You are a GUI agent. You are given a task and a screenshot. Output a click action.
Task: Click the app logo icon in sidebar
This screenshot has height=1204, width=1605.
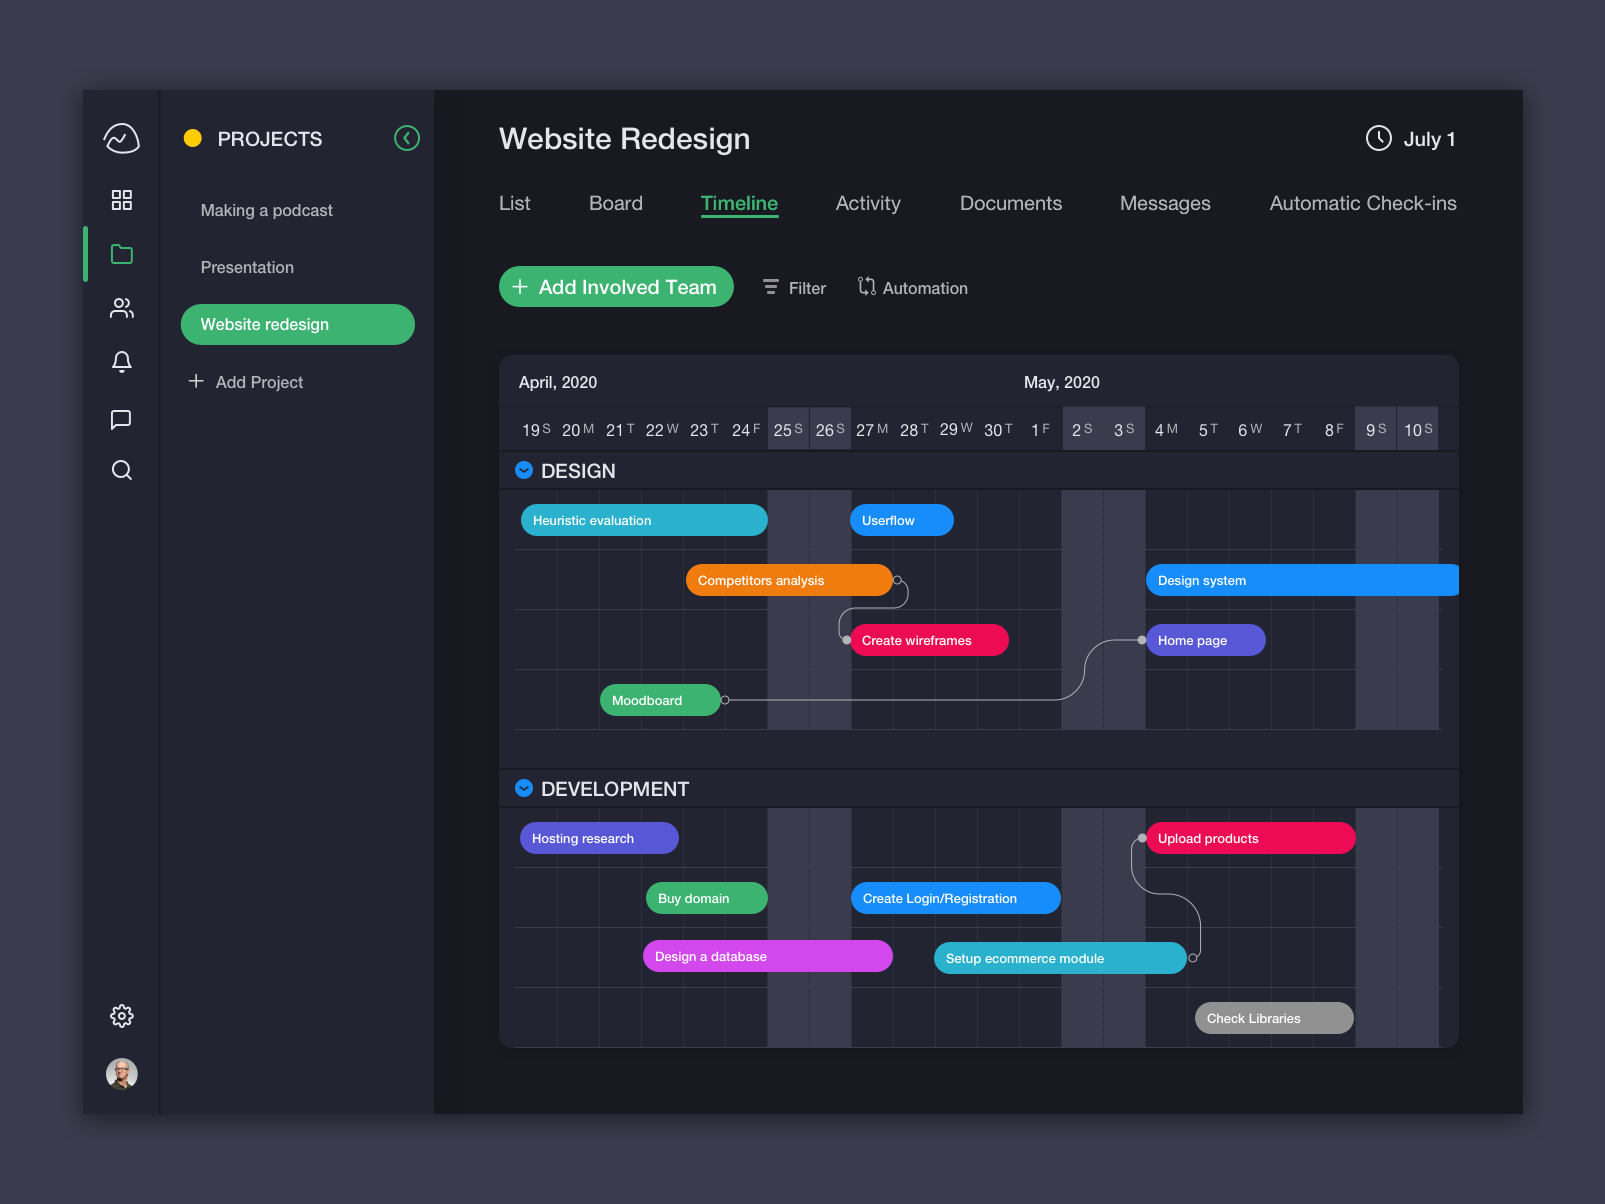(121, 138)
